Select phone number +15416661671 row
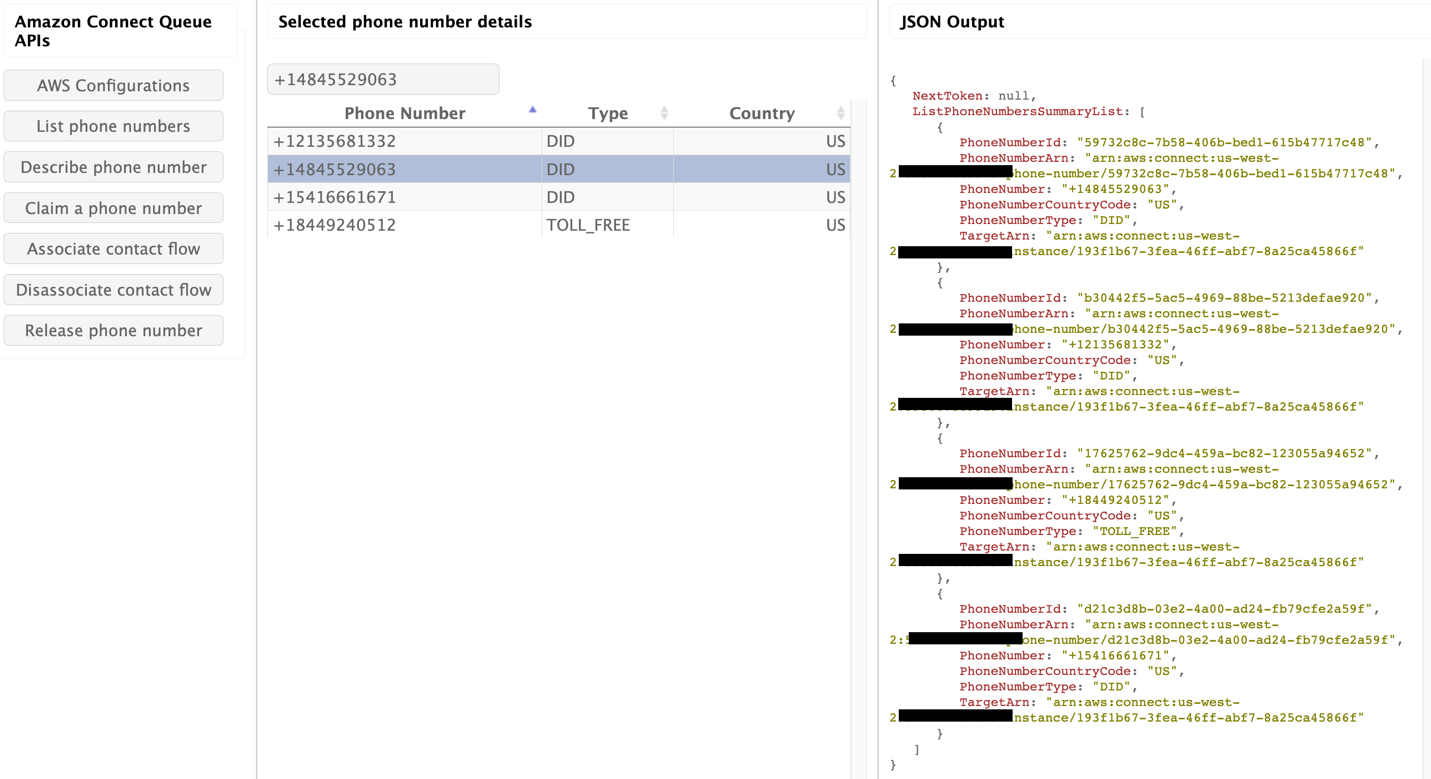The width and height of the screenshot is (1431, 779). point(559,197)
